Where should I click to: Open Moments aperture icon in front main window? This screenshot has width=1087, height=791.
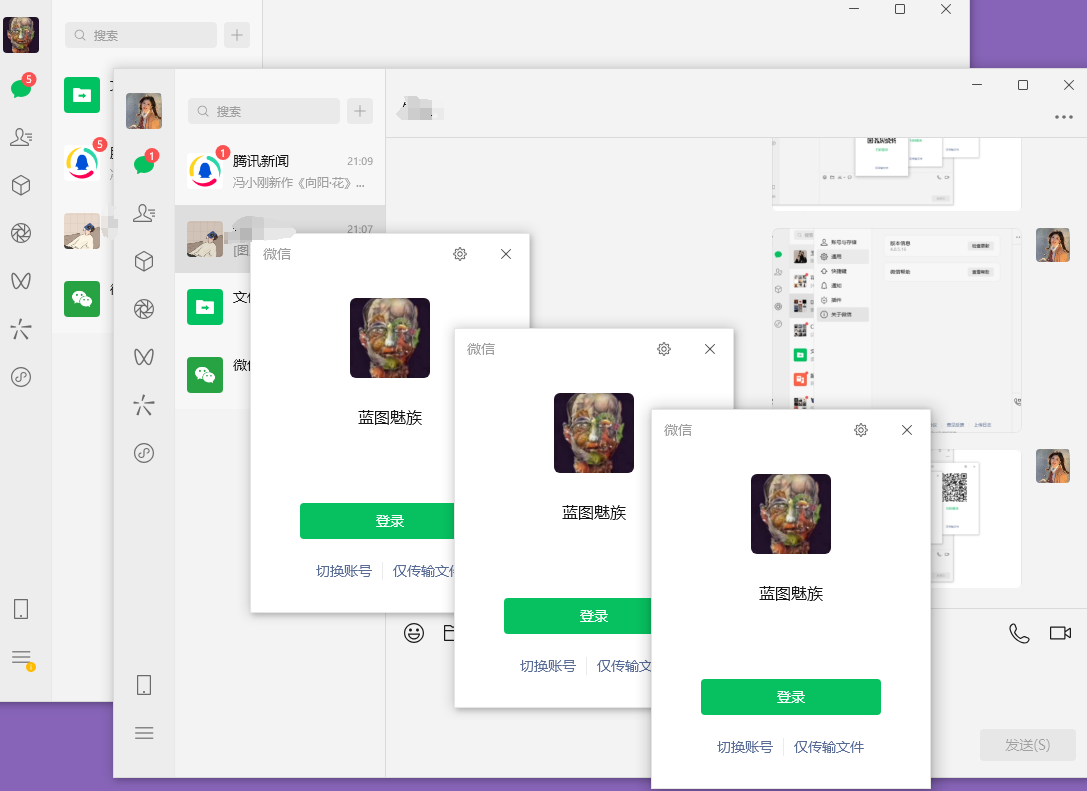(144, 309)
